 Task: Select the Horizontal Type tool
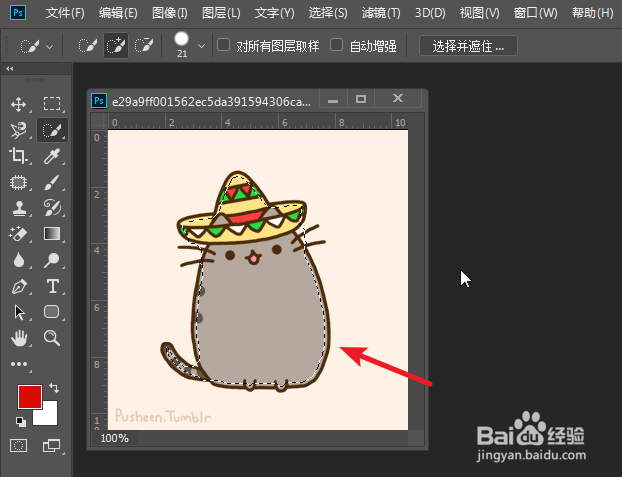52,286
